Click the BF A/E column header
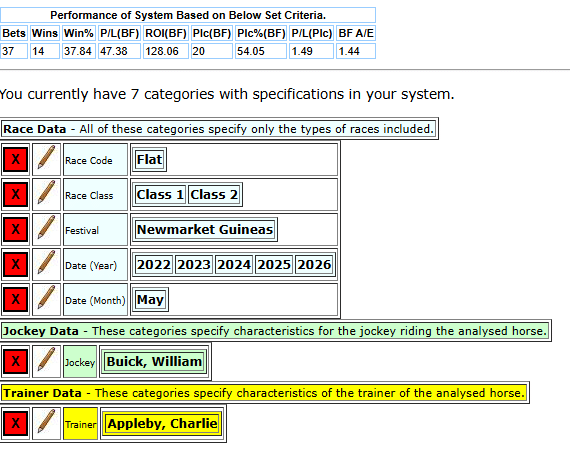 356,33
